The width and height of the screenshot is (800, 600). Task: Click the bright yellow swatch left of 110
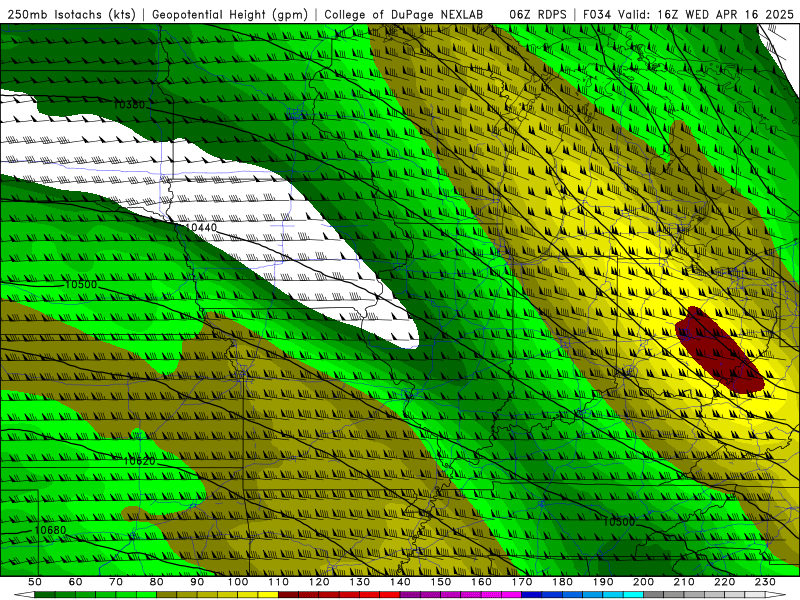coord(268,595)
